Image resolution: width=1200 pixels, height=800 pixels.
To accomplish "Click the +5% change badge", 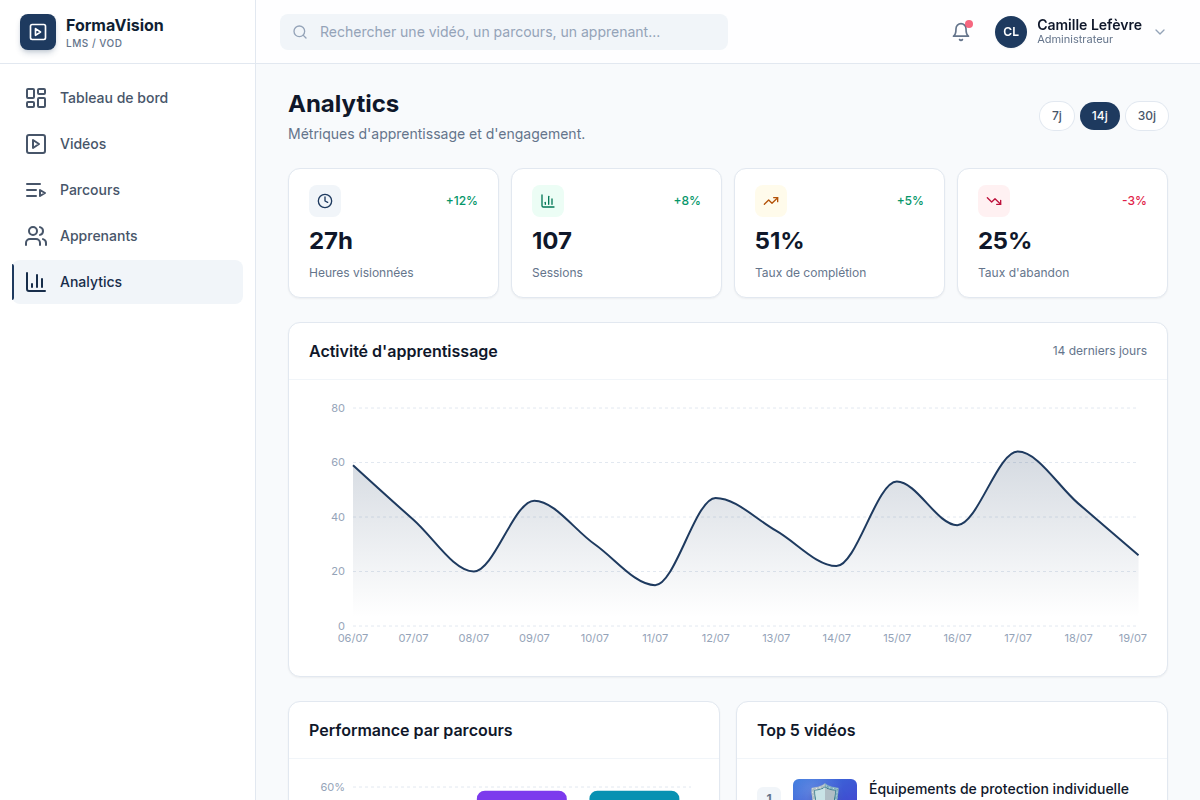I will point(910,201).
